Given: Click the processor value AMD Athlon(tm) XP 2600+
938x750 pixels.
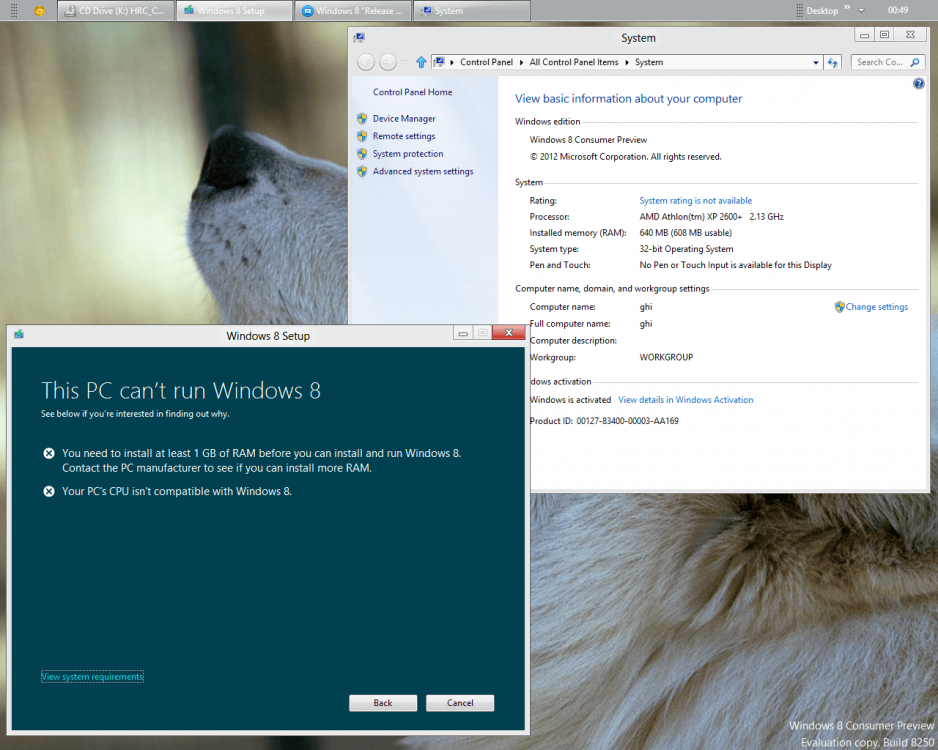Looking at the screenshot, I should [x=690, y=217].
